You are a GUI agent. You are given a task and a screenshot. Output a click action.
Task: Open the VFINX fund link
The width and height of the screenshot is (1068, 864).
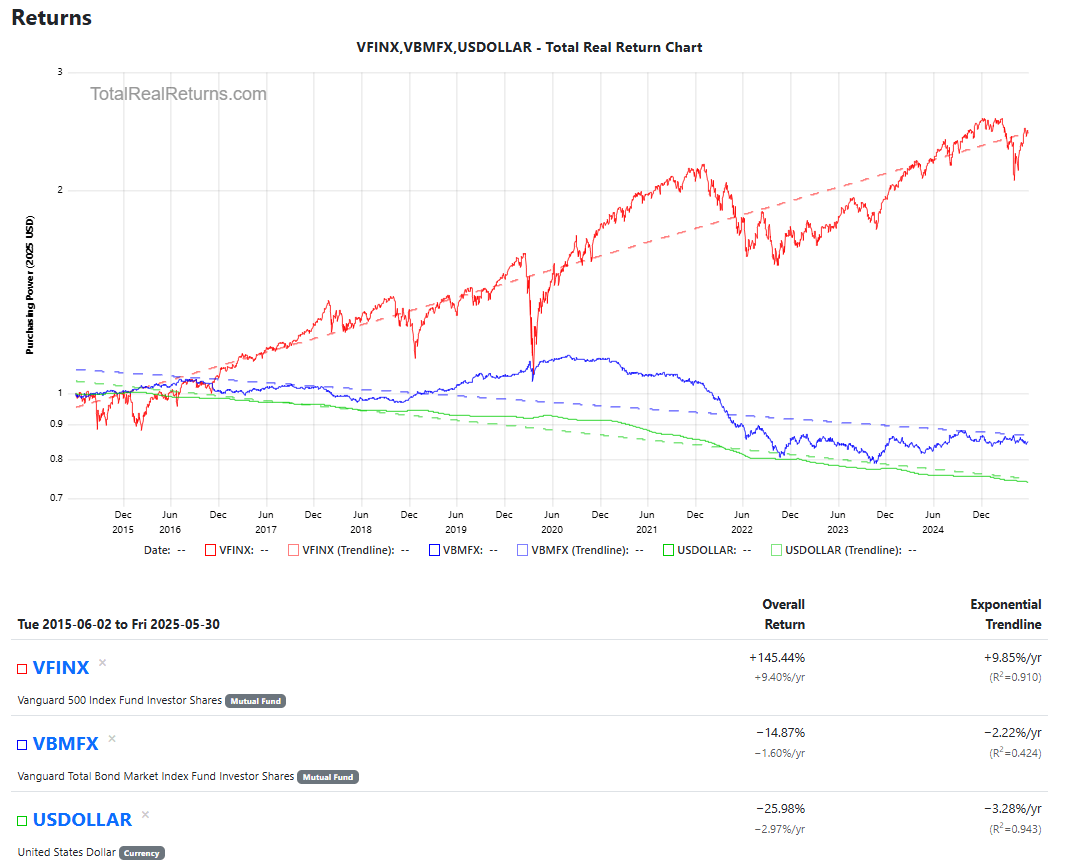coord(61,668)
